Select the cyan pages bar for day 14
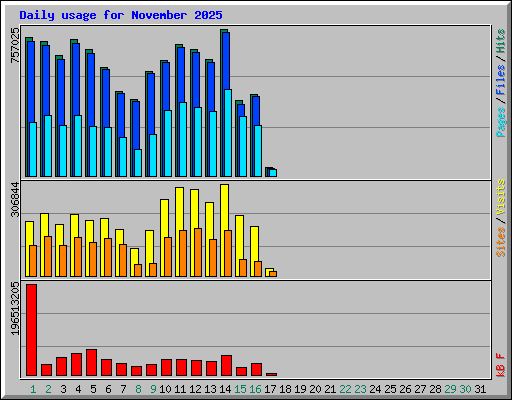Screen dimensions: 512x400 coord(228,133)
